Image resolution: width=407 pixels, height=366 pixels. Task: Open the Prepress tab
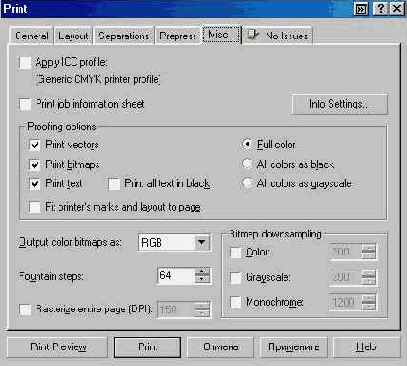click(178, 36)
